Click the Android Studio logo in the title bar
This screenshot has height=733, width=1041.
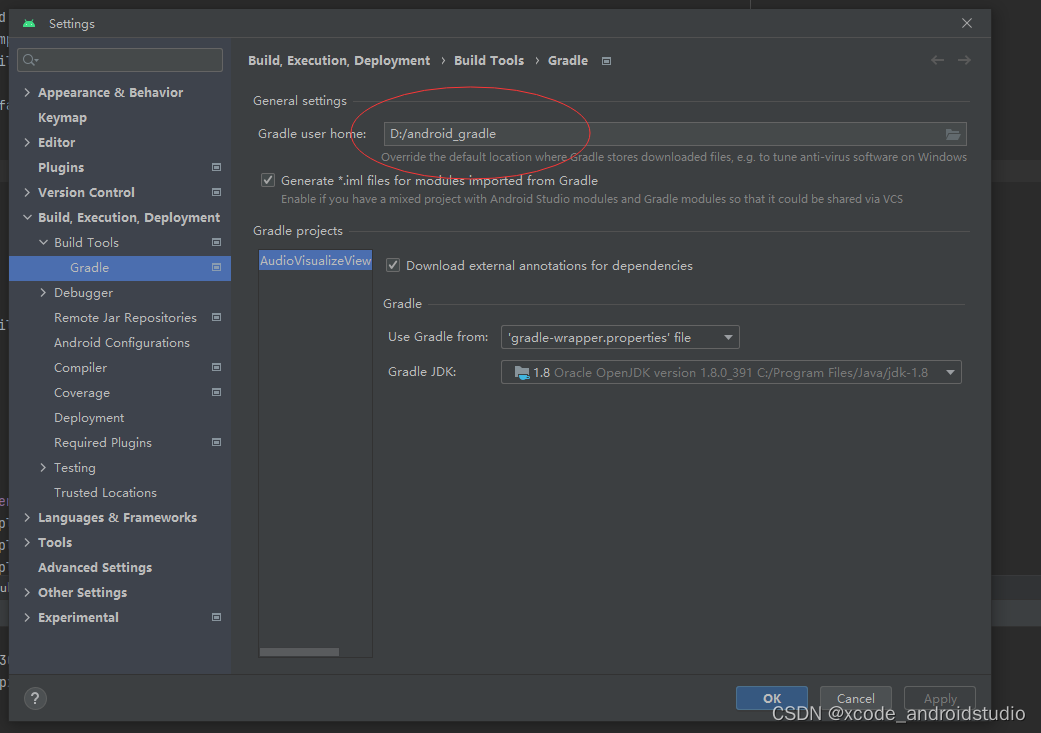point(29,24)
